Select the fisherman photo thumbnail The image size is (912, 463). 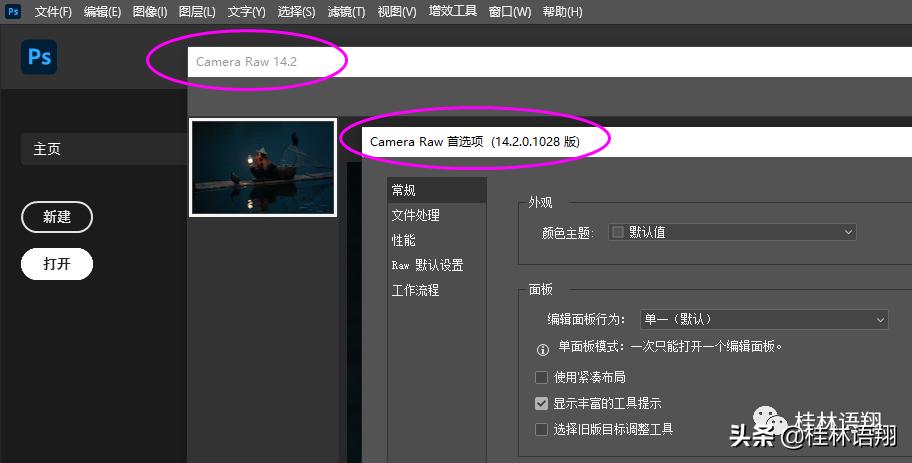tap(263, 168)
